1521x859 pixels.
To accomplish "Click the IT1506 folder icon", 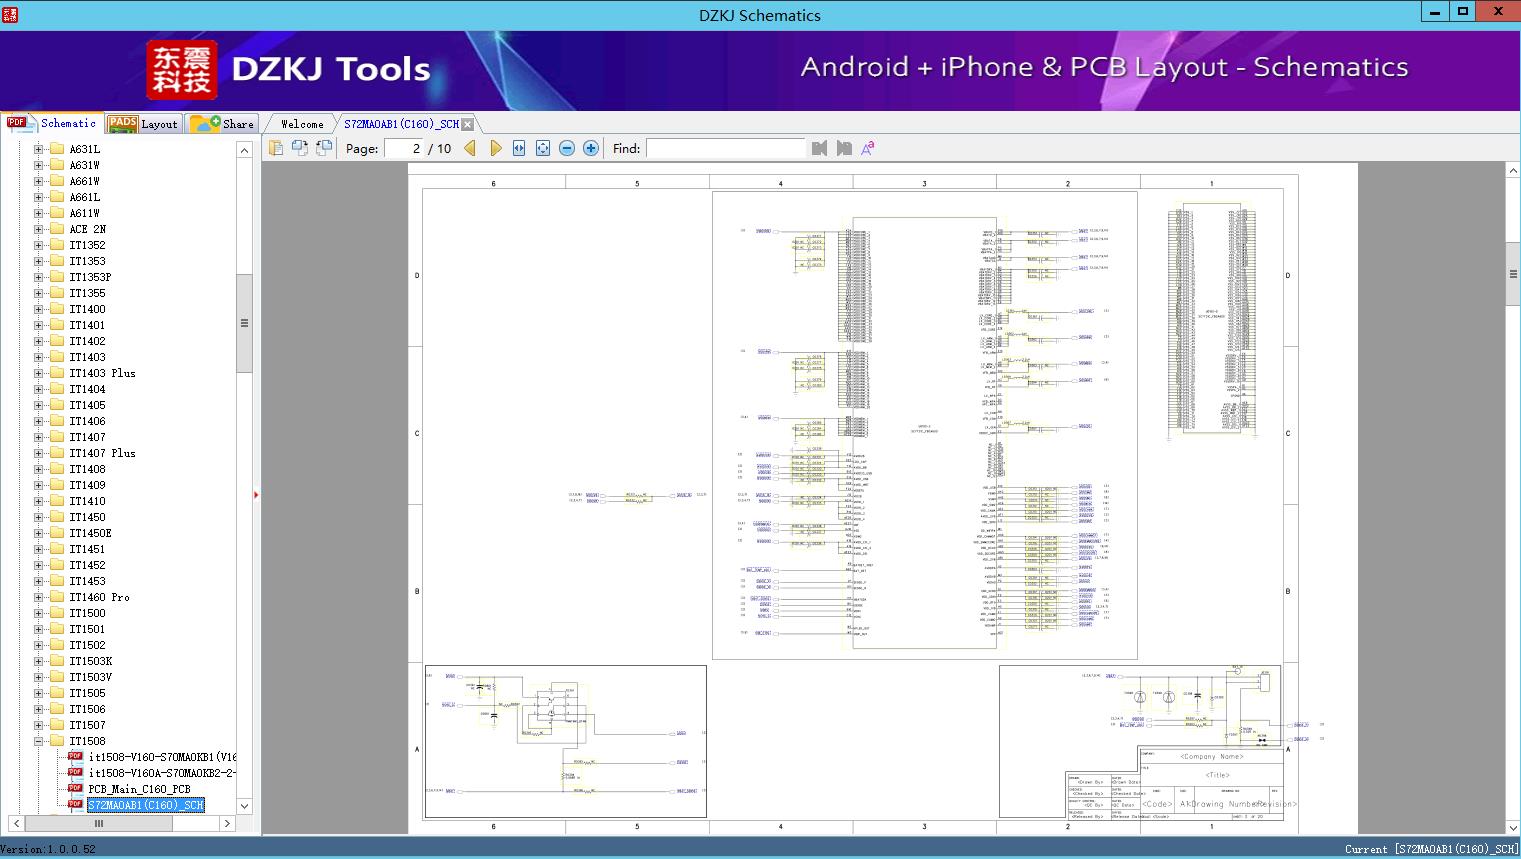I will 57,709.
